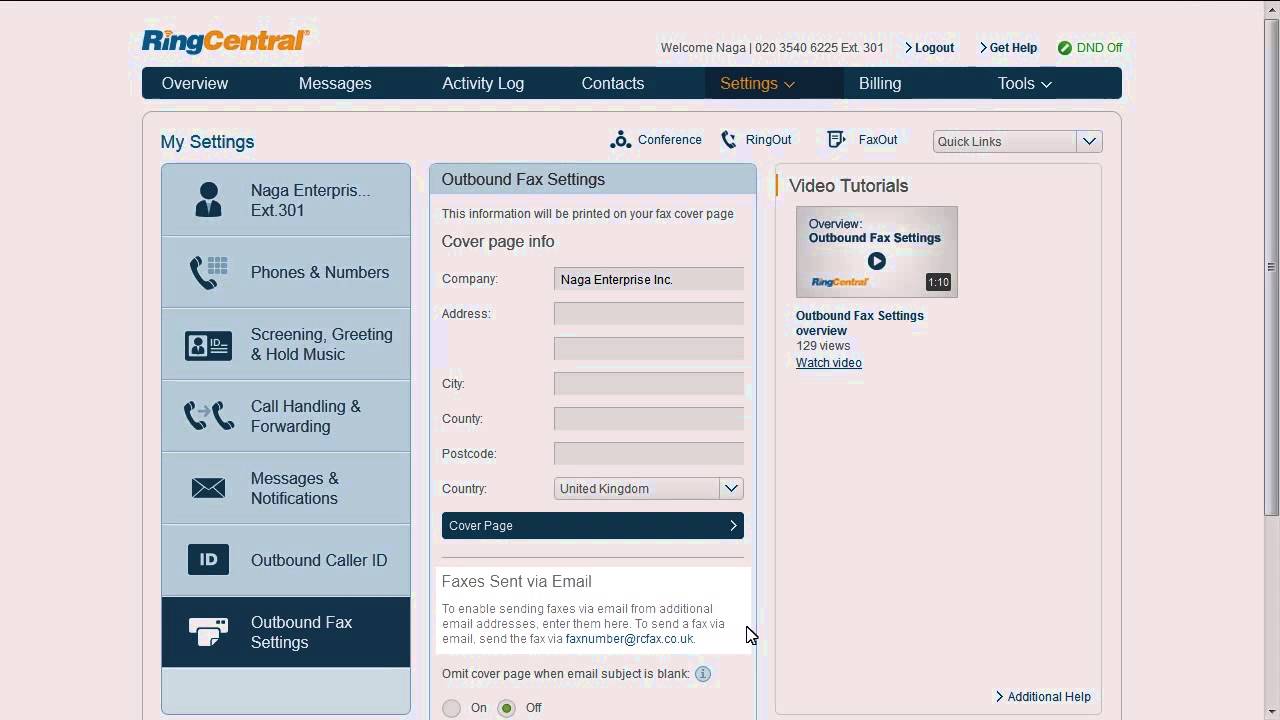Image resolution: width=1280 pixels, height=720 pixels.
Task: Expand the Cover Page section
Action: point(593,526)
